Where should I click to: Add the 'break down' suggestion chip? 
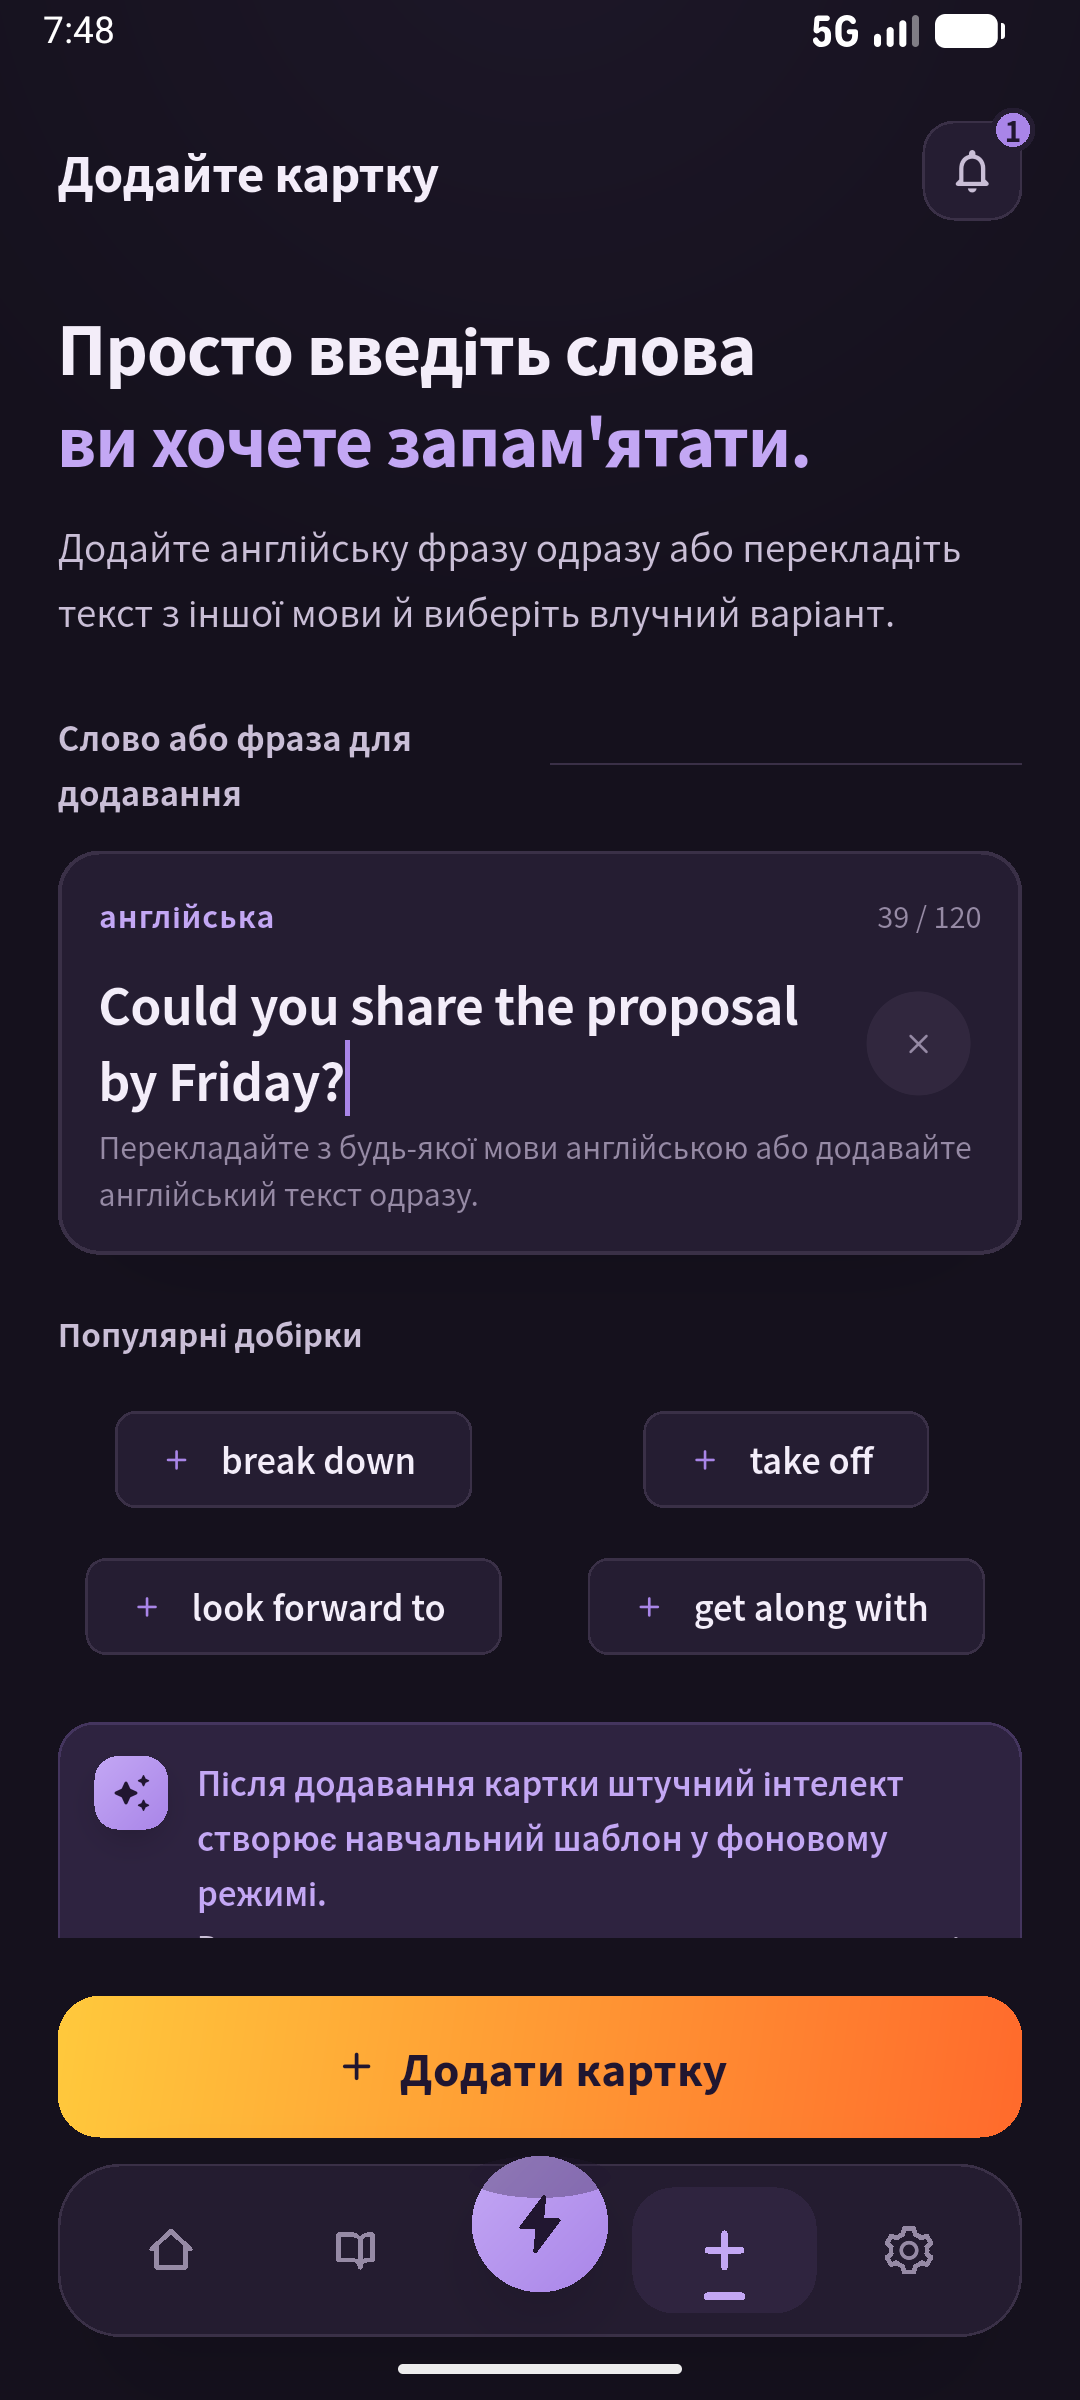click(x=293, y=1460)
